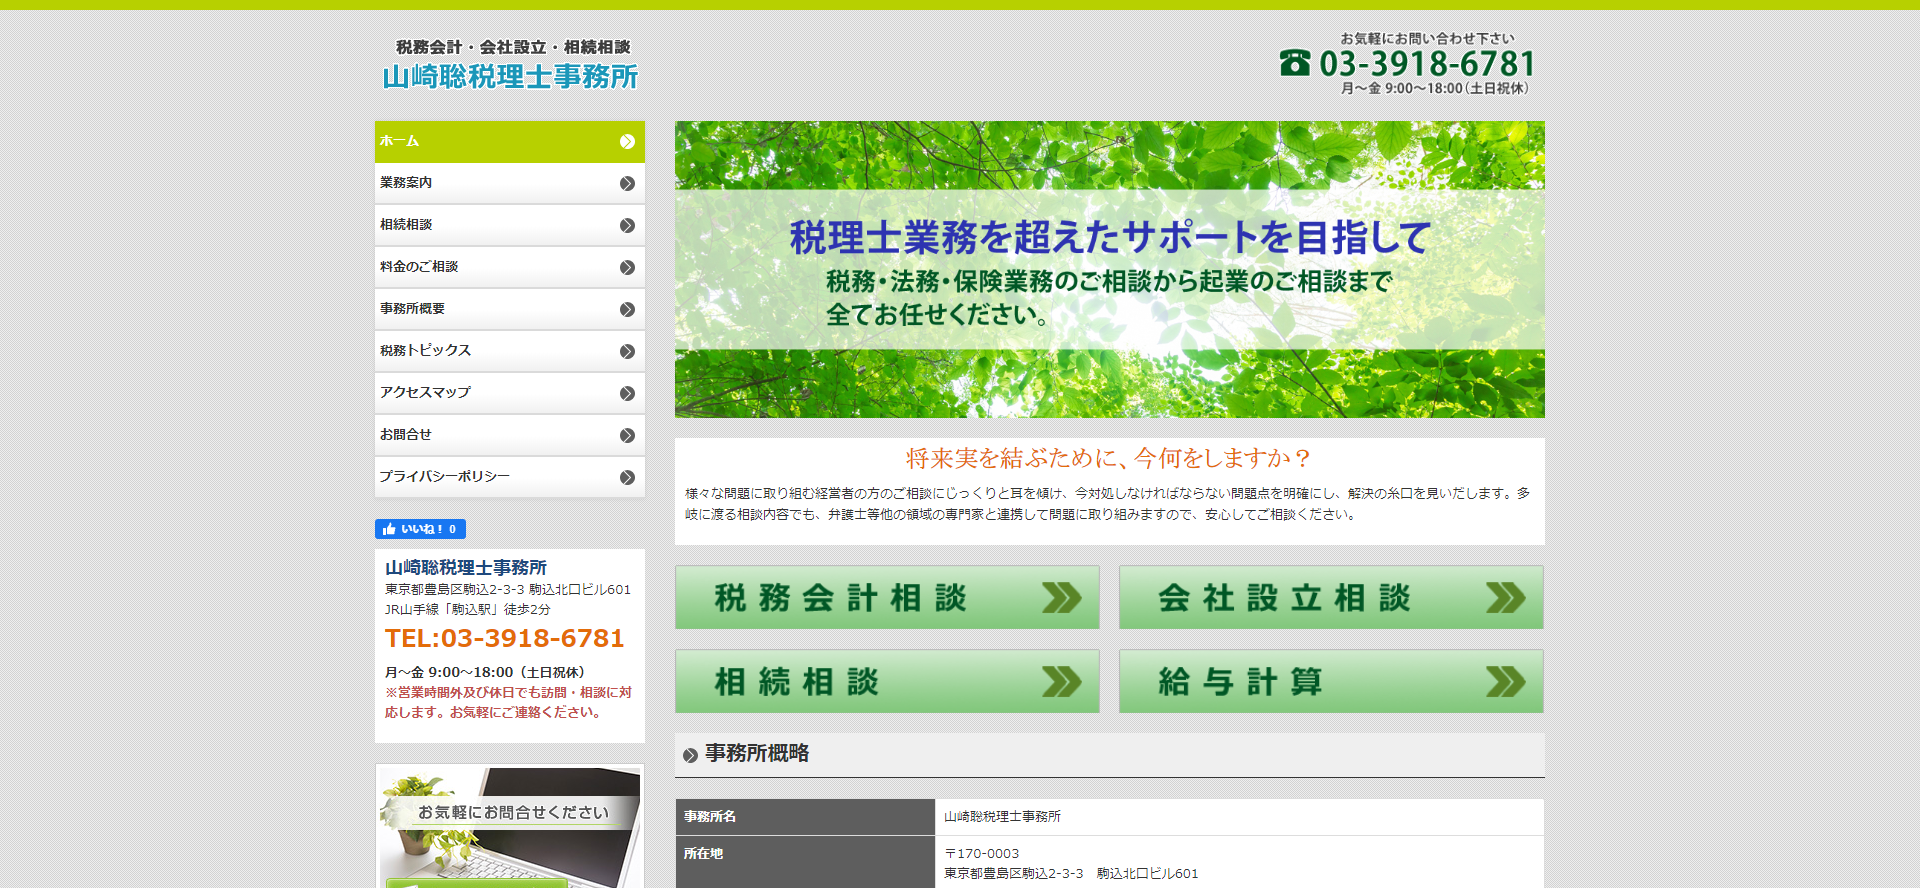Click the お気軽にお問合せください contact banner
The height and width of the screenshot is (888, 1920).
coord(510,826)
